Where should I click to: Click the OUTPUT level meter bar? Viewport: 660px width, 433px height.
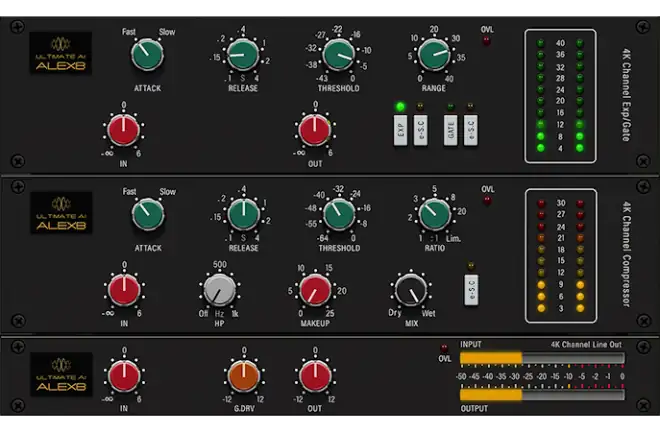pyautogui.click(x=542, y=395)
